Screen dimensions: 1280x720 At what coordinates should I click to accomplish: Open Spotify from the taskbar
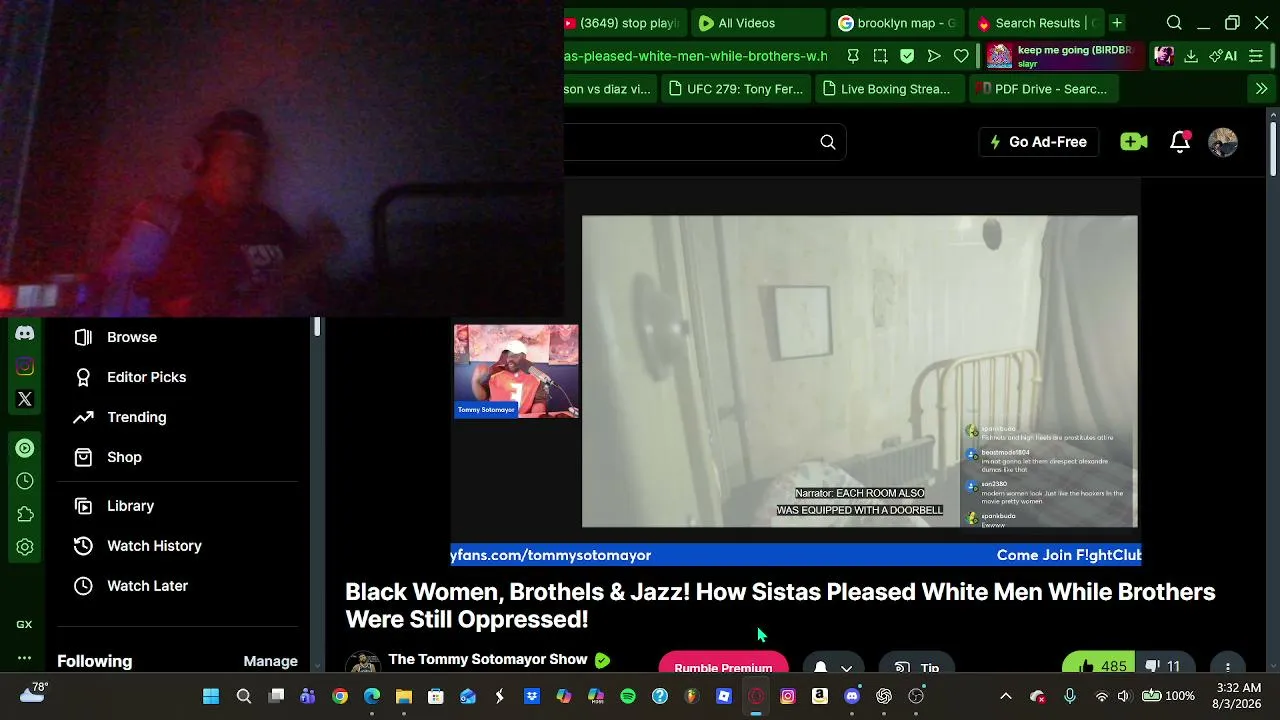tap(628, 696)
